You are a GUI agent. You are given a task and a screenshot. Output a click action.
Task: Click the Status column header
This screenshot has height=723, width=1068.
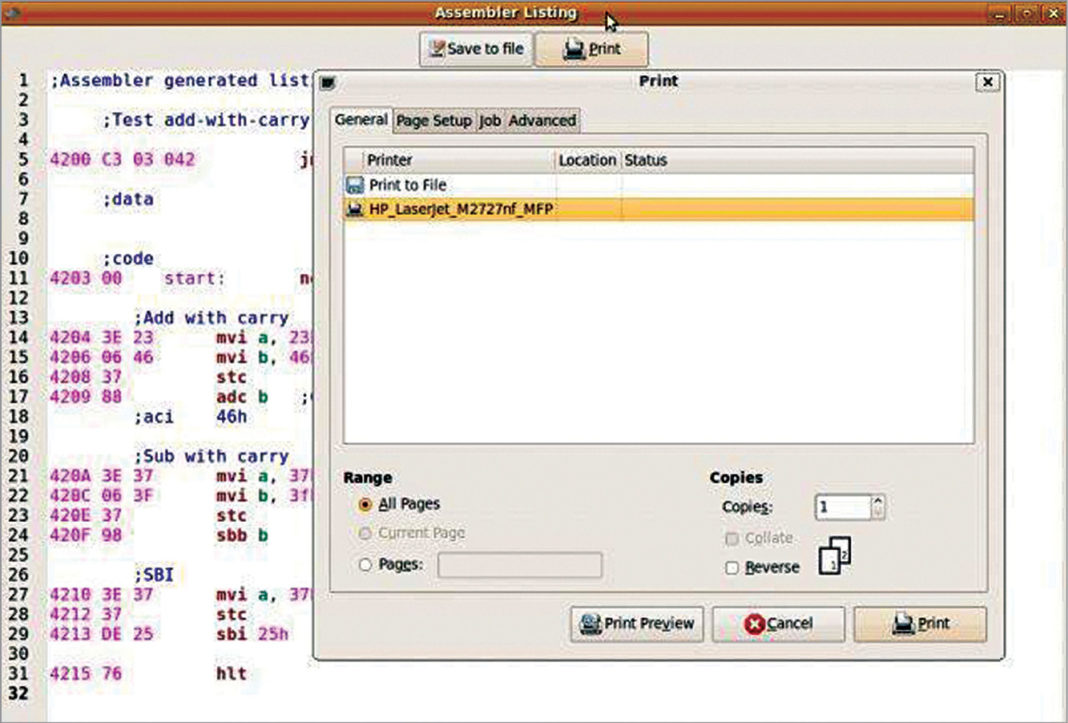(644, 160)
